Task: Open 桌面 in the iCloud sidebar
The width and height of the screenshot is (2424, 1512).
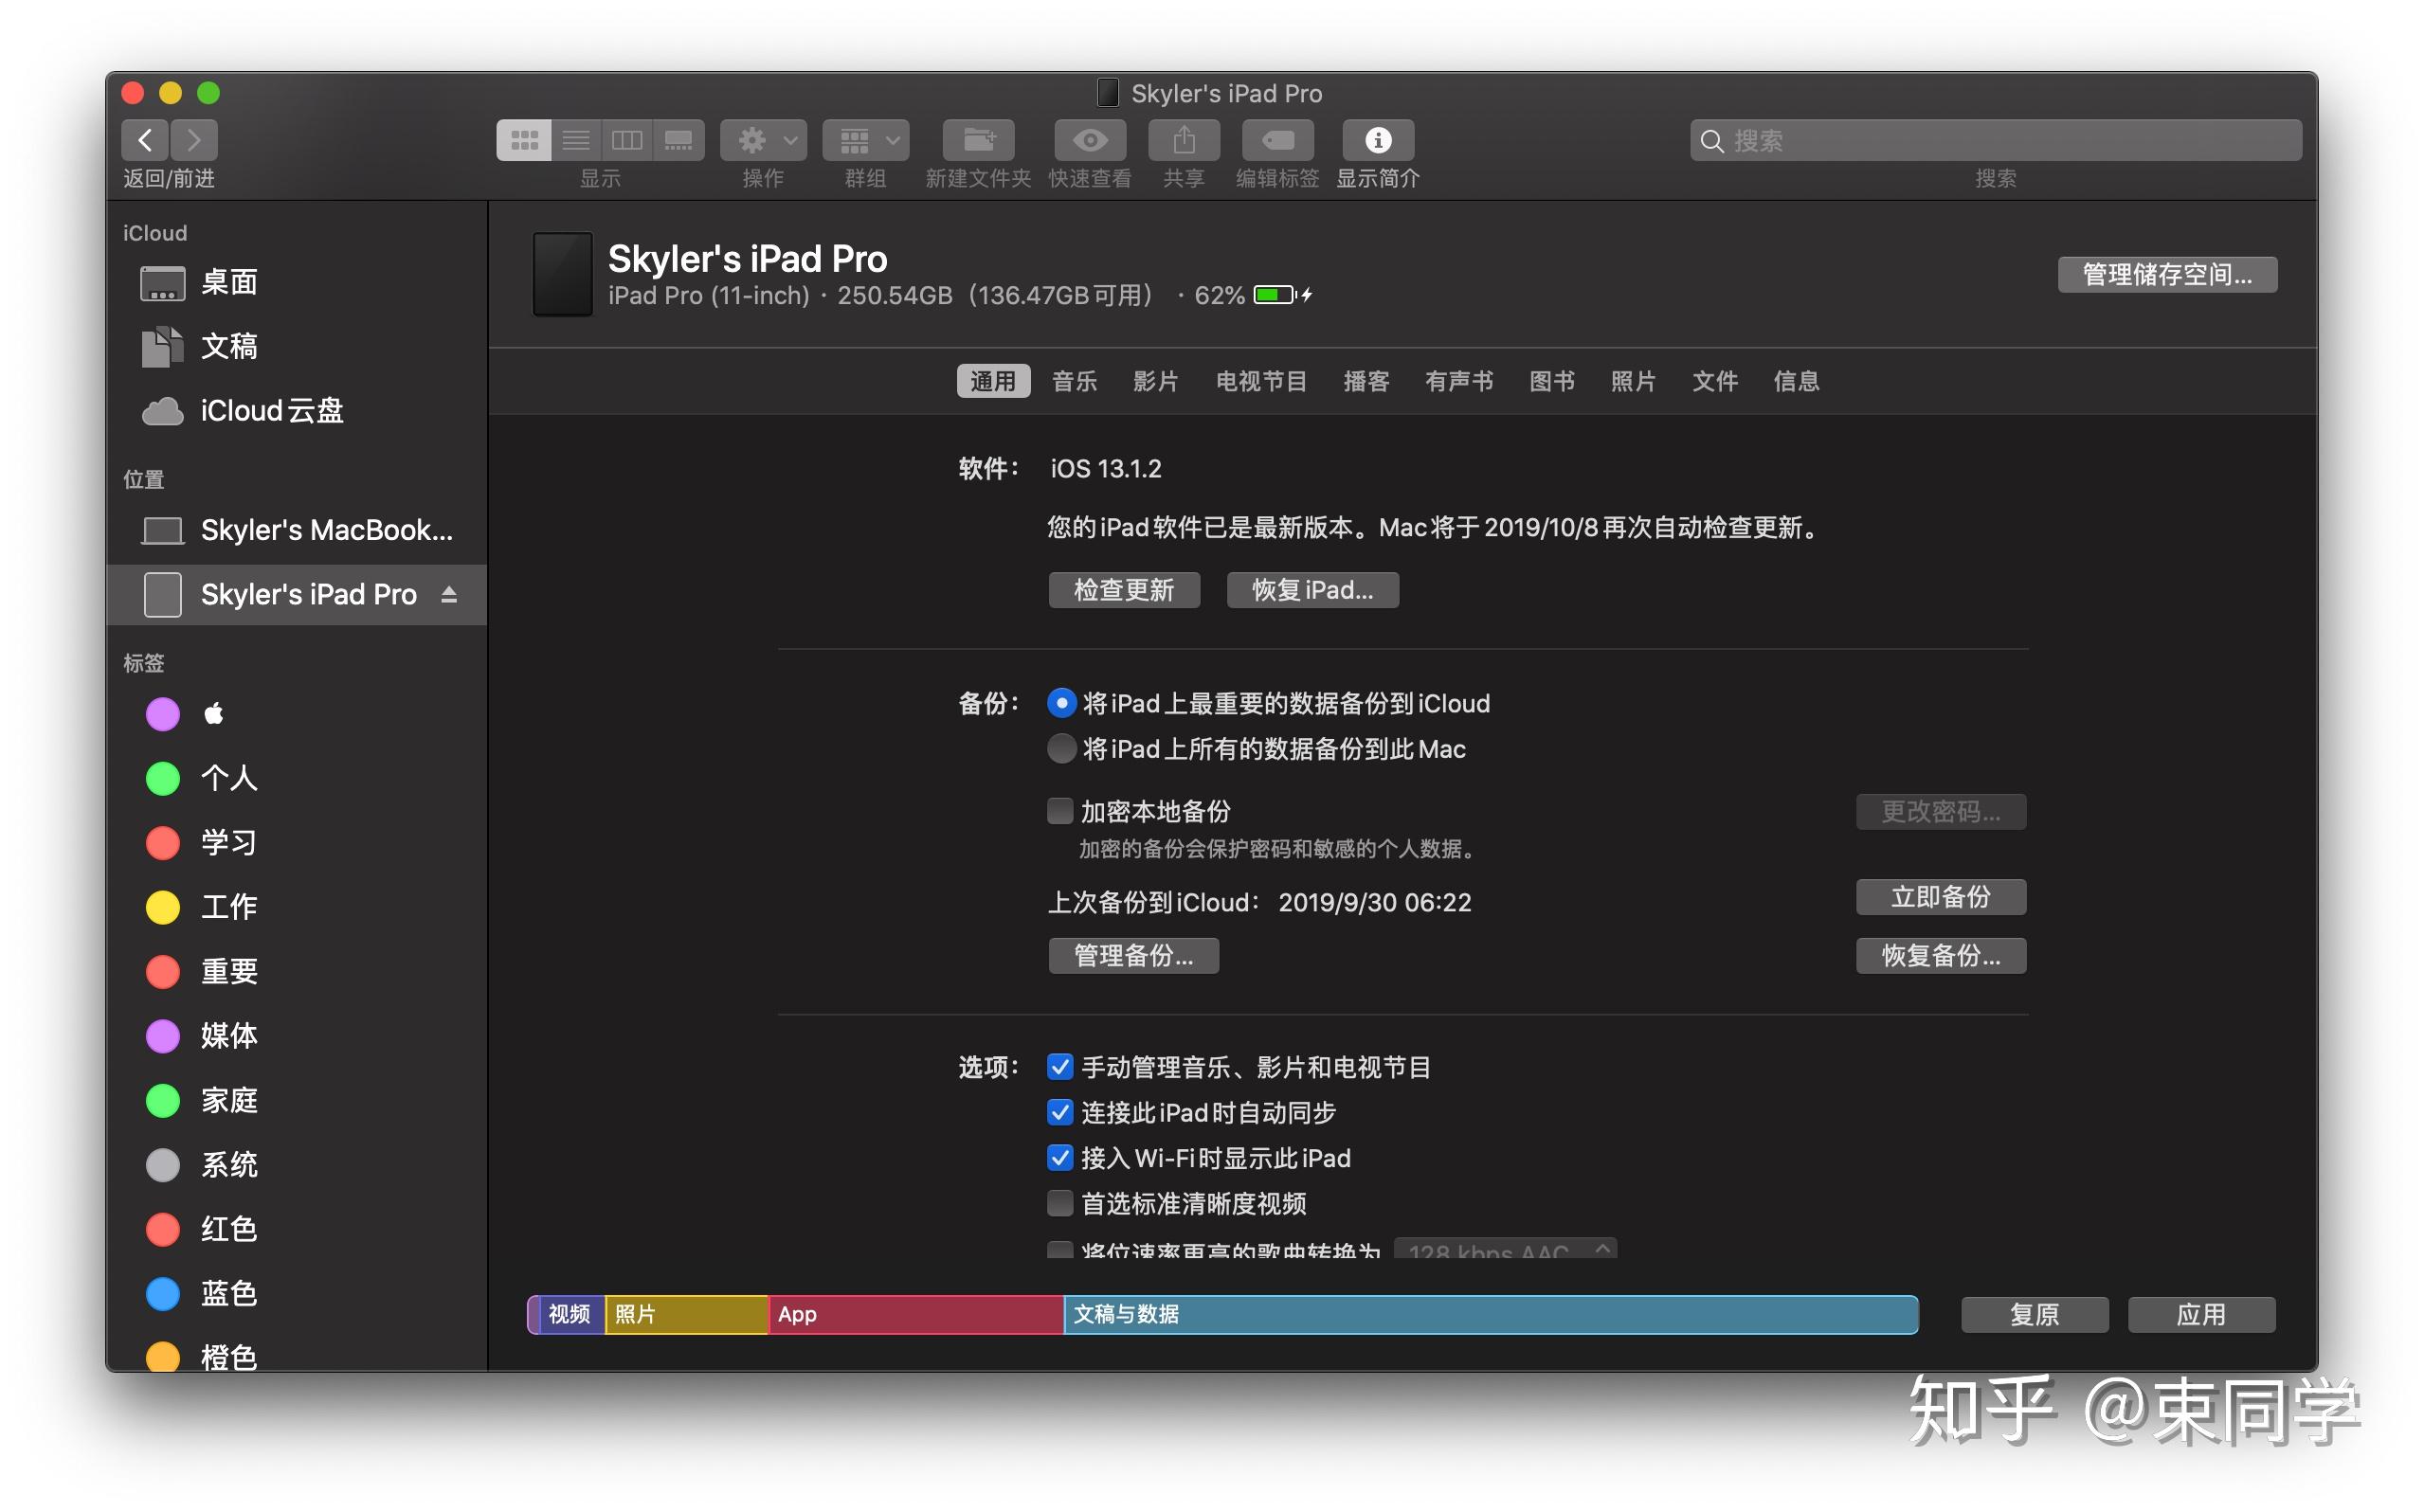Action: 297,282
